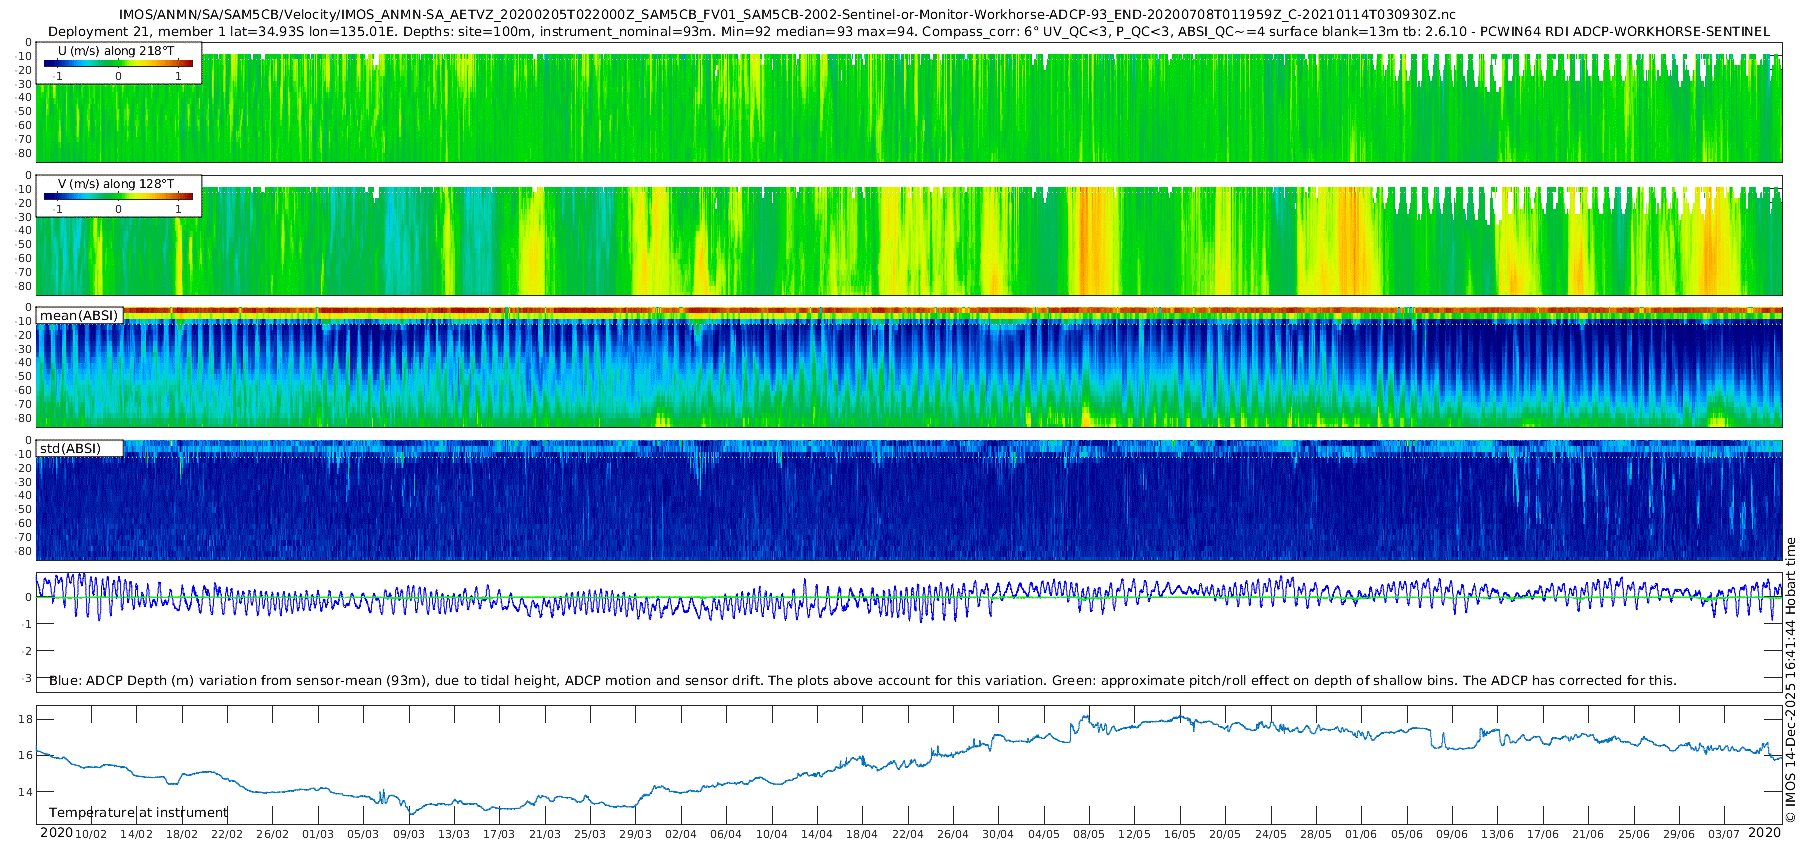1800x850 pixels.
Task: Click the blue ADCP depth description caption
Action: [862, 680]
